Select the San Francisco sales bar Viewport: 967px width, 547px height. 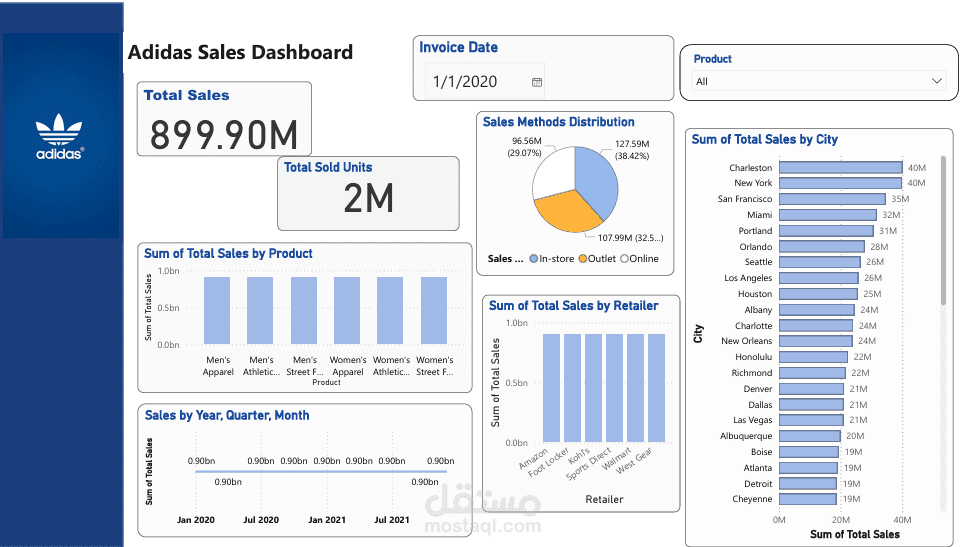pos(832,199)
